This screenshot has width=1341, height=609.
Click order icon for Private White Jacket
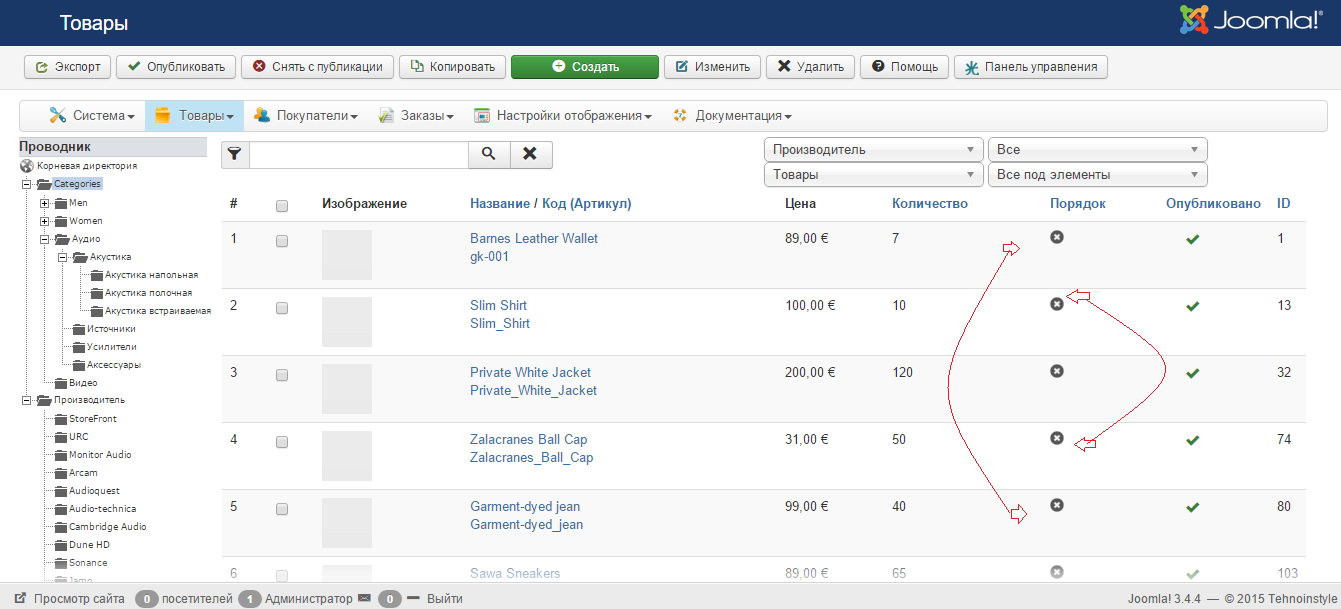(x=1057, y=371)
